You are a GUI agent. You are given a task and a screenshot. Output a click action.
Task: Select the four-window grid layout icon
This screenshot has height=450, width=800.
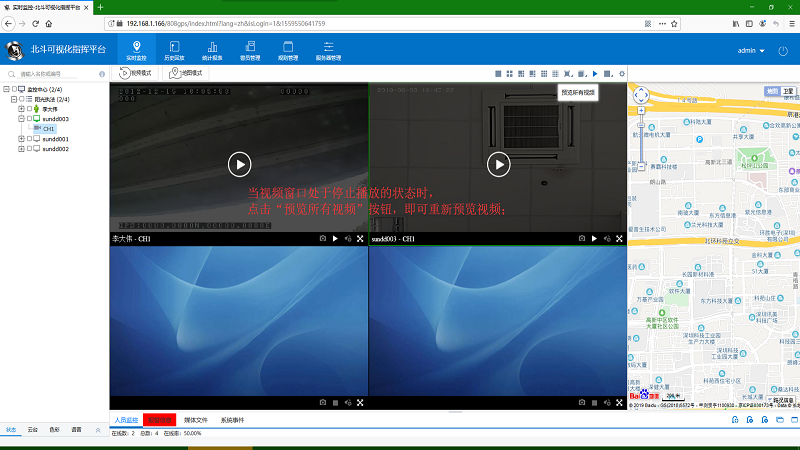(509, 74)
